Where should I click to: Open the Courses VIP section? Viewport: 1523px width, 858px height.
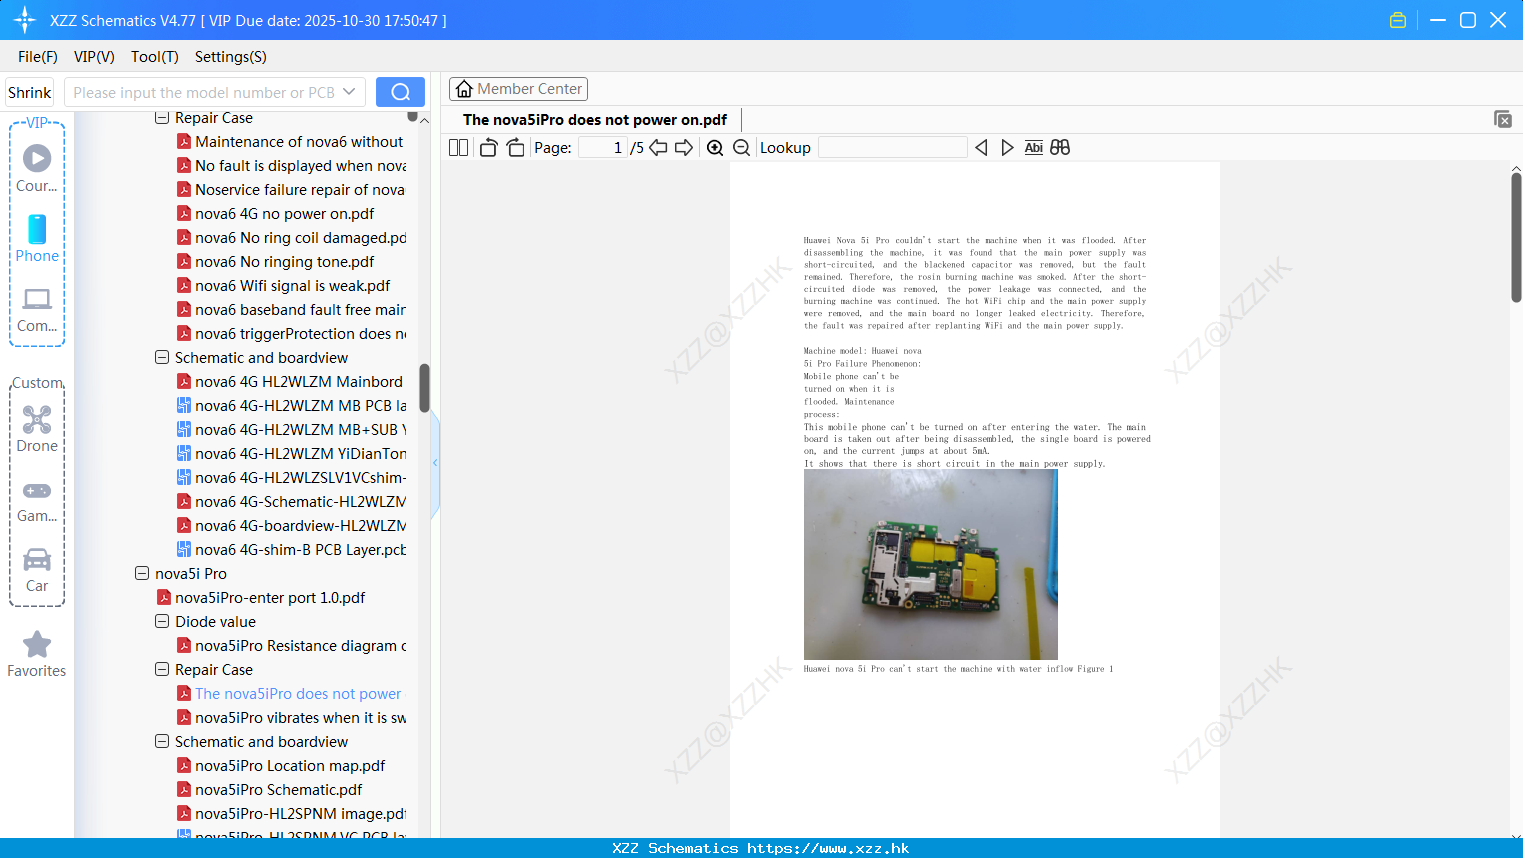pos(37,168)
